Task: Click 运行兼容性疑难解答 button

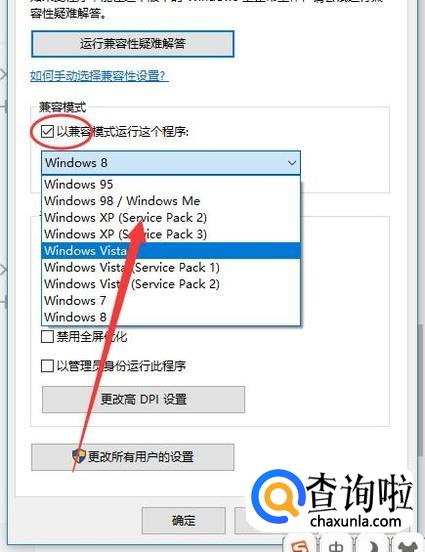Action: [133, 44]
